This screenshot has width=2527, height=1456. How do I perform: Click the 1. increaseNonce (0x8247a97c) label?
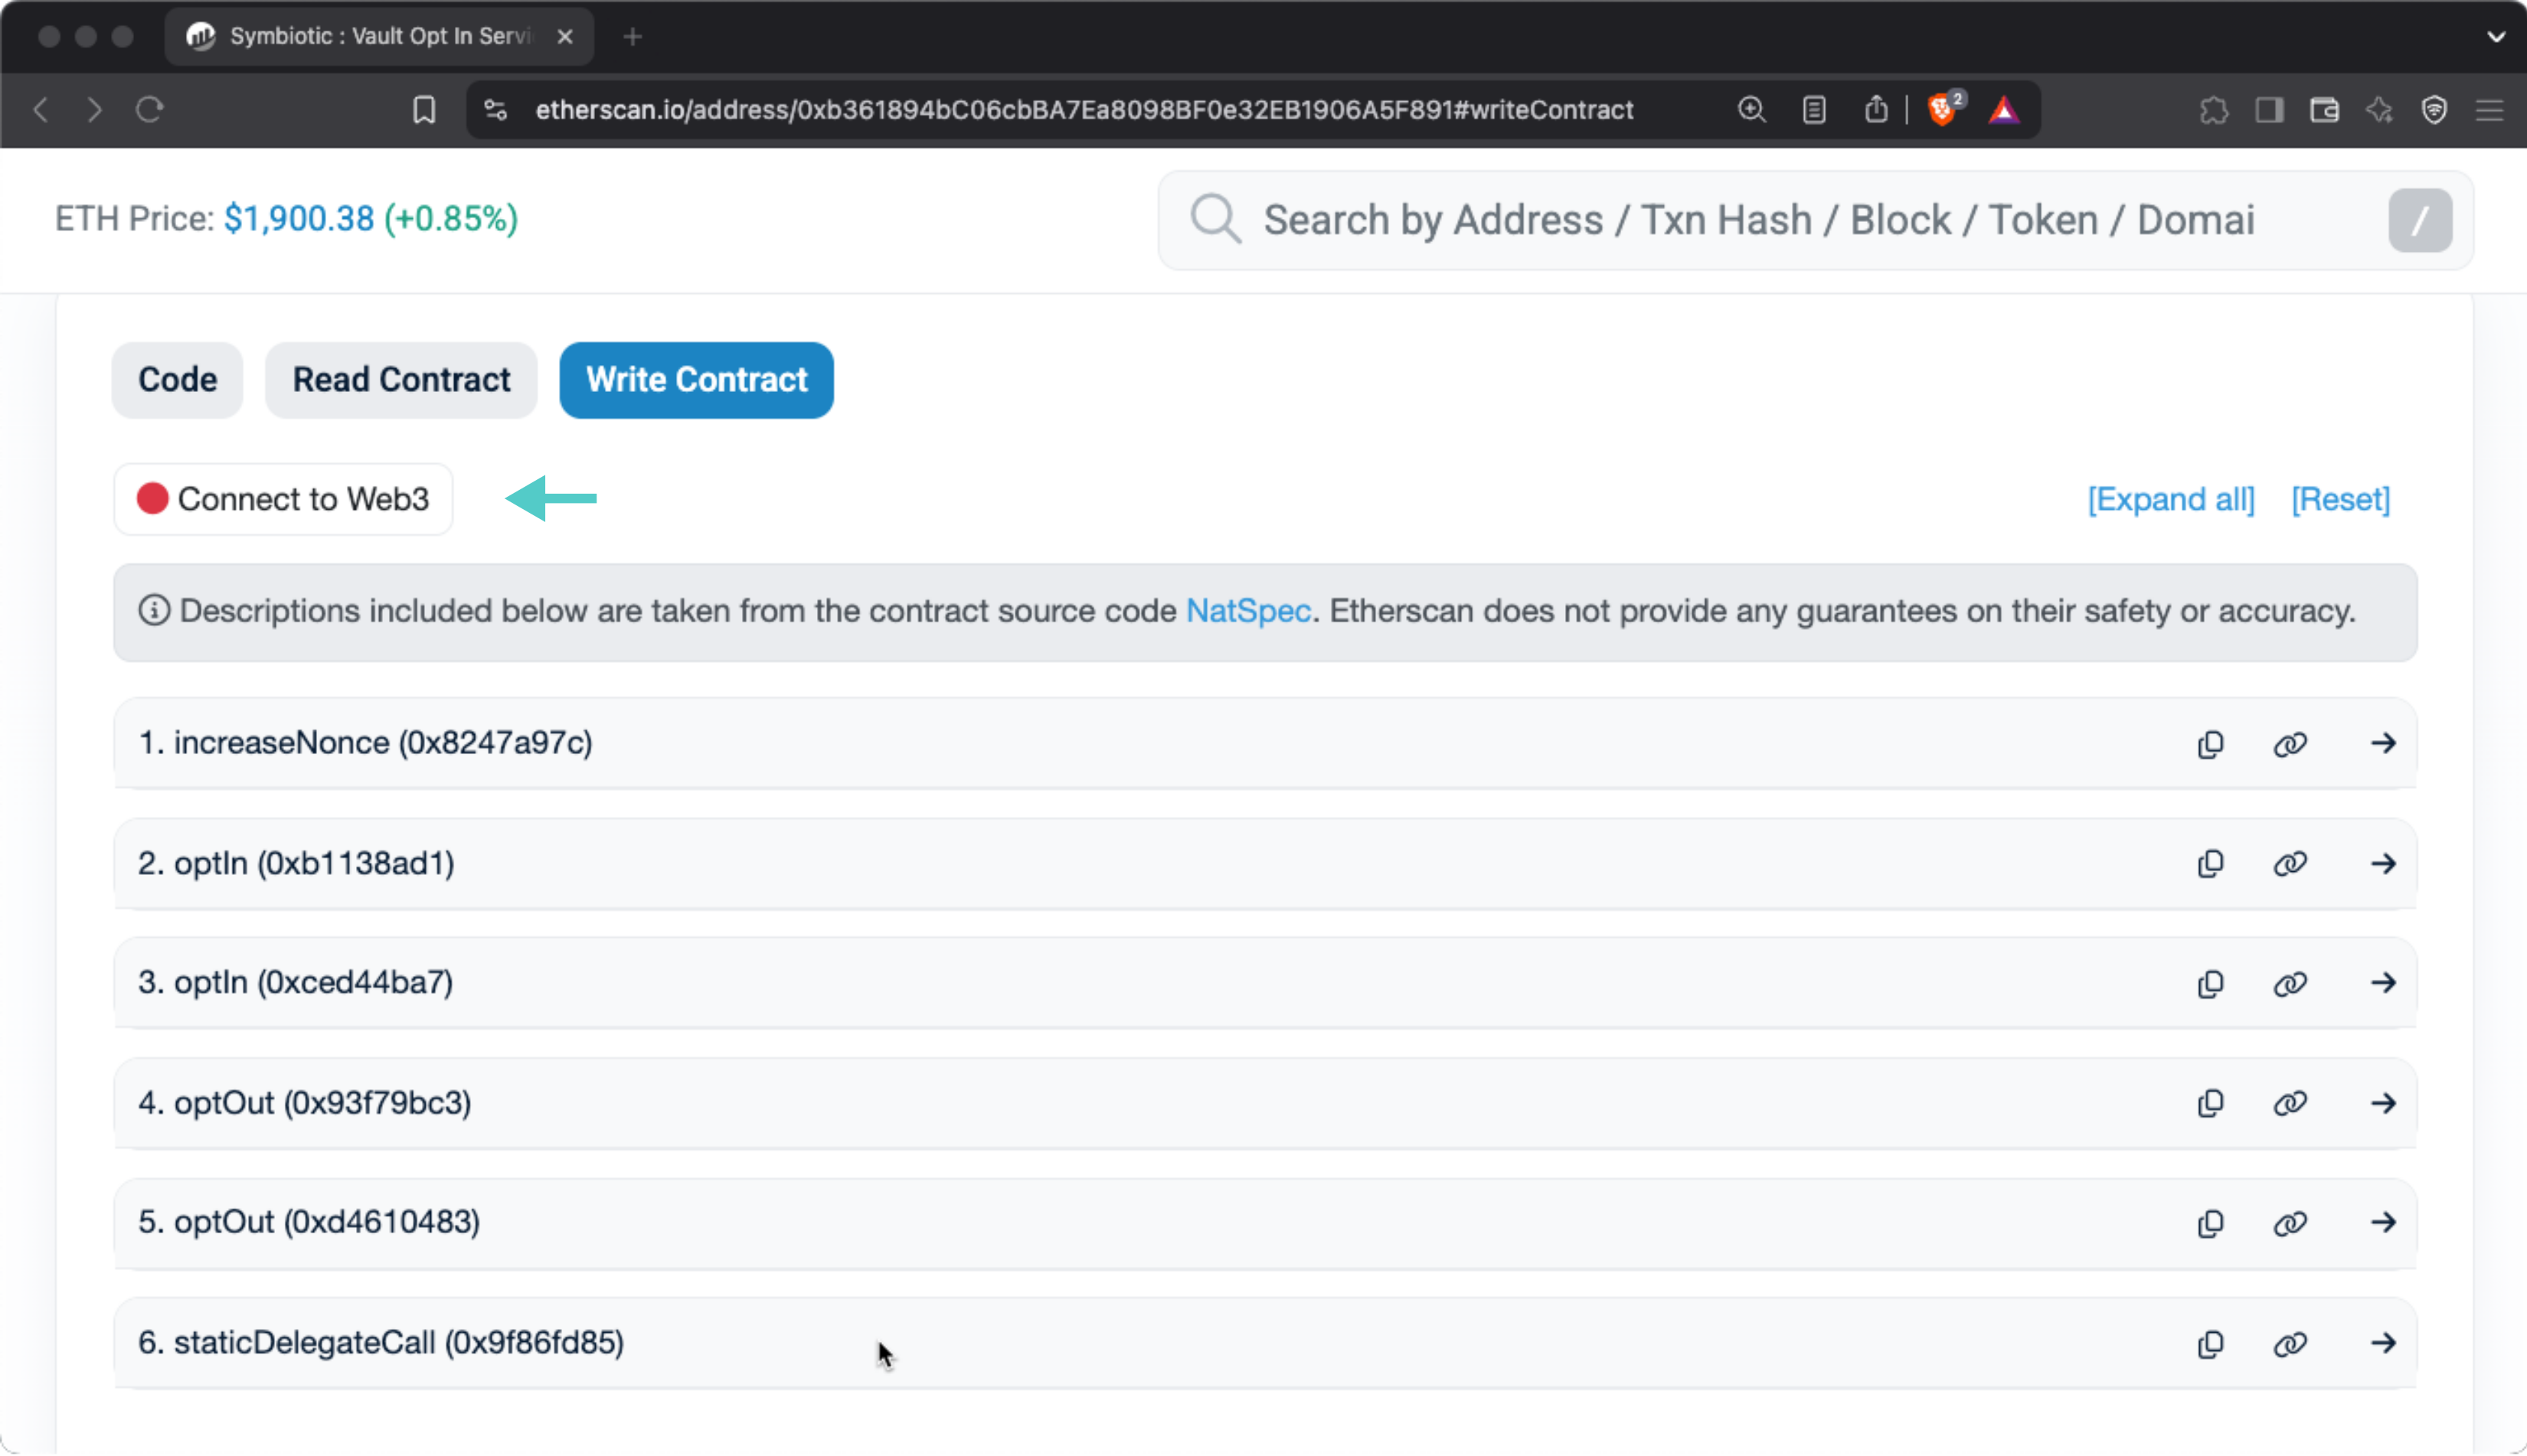tap(365, 743)
